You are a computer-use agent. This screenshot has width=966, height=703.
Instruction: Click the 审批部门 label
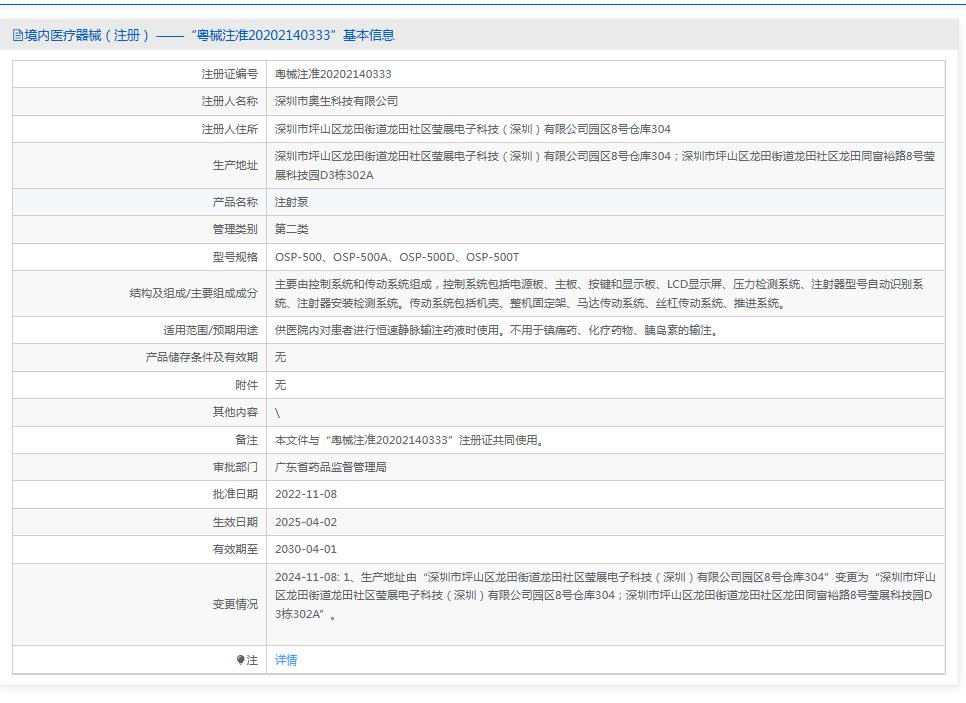(x=235, y=467)
